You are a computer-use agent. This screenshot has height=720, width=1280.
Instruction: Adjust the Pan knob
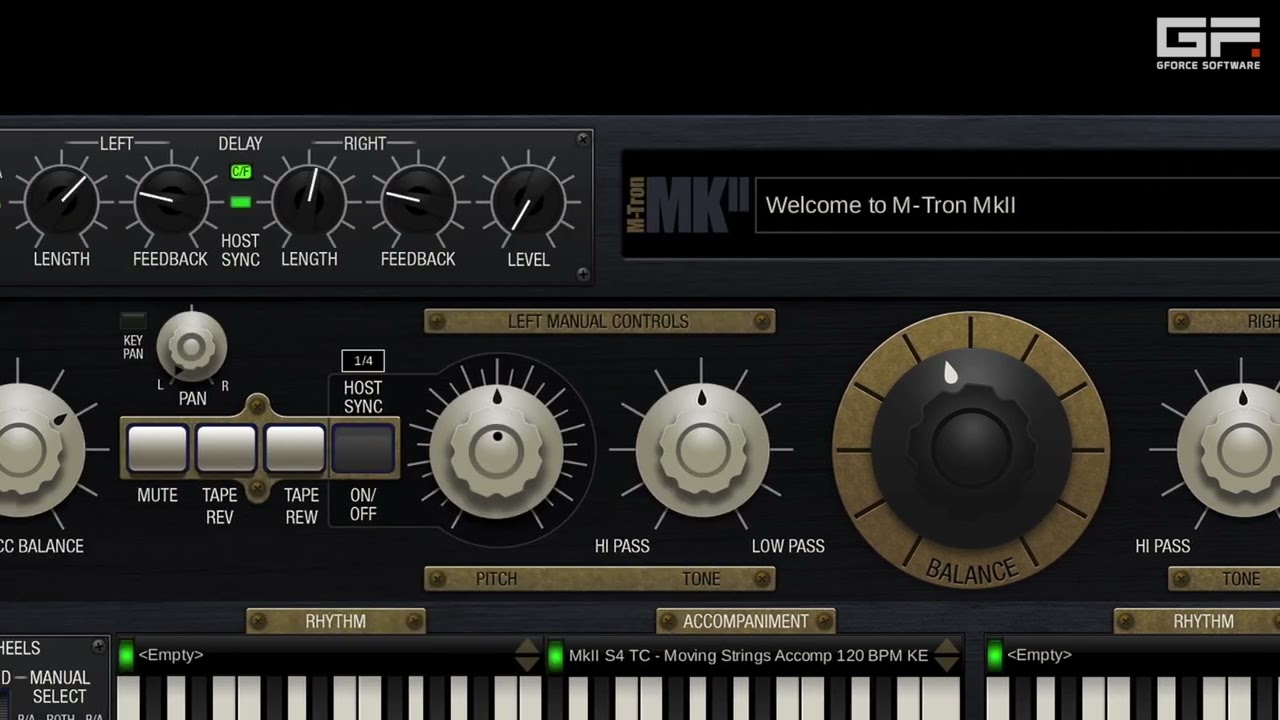tap(192, 347)
